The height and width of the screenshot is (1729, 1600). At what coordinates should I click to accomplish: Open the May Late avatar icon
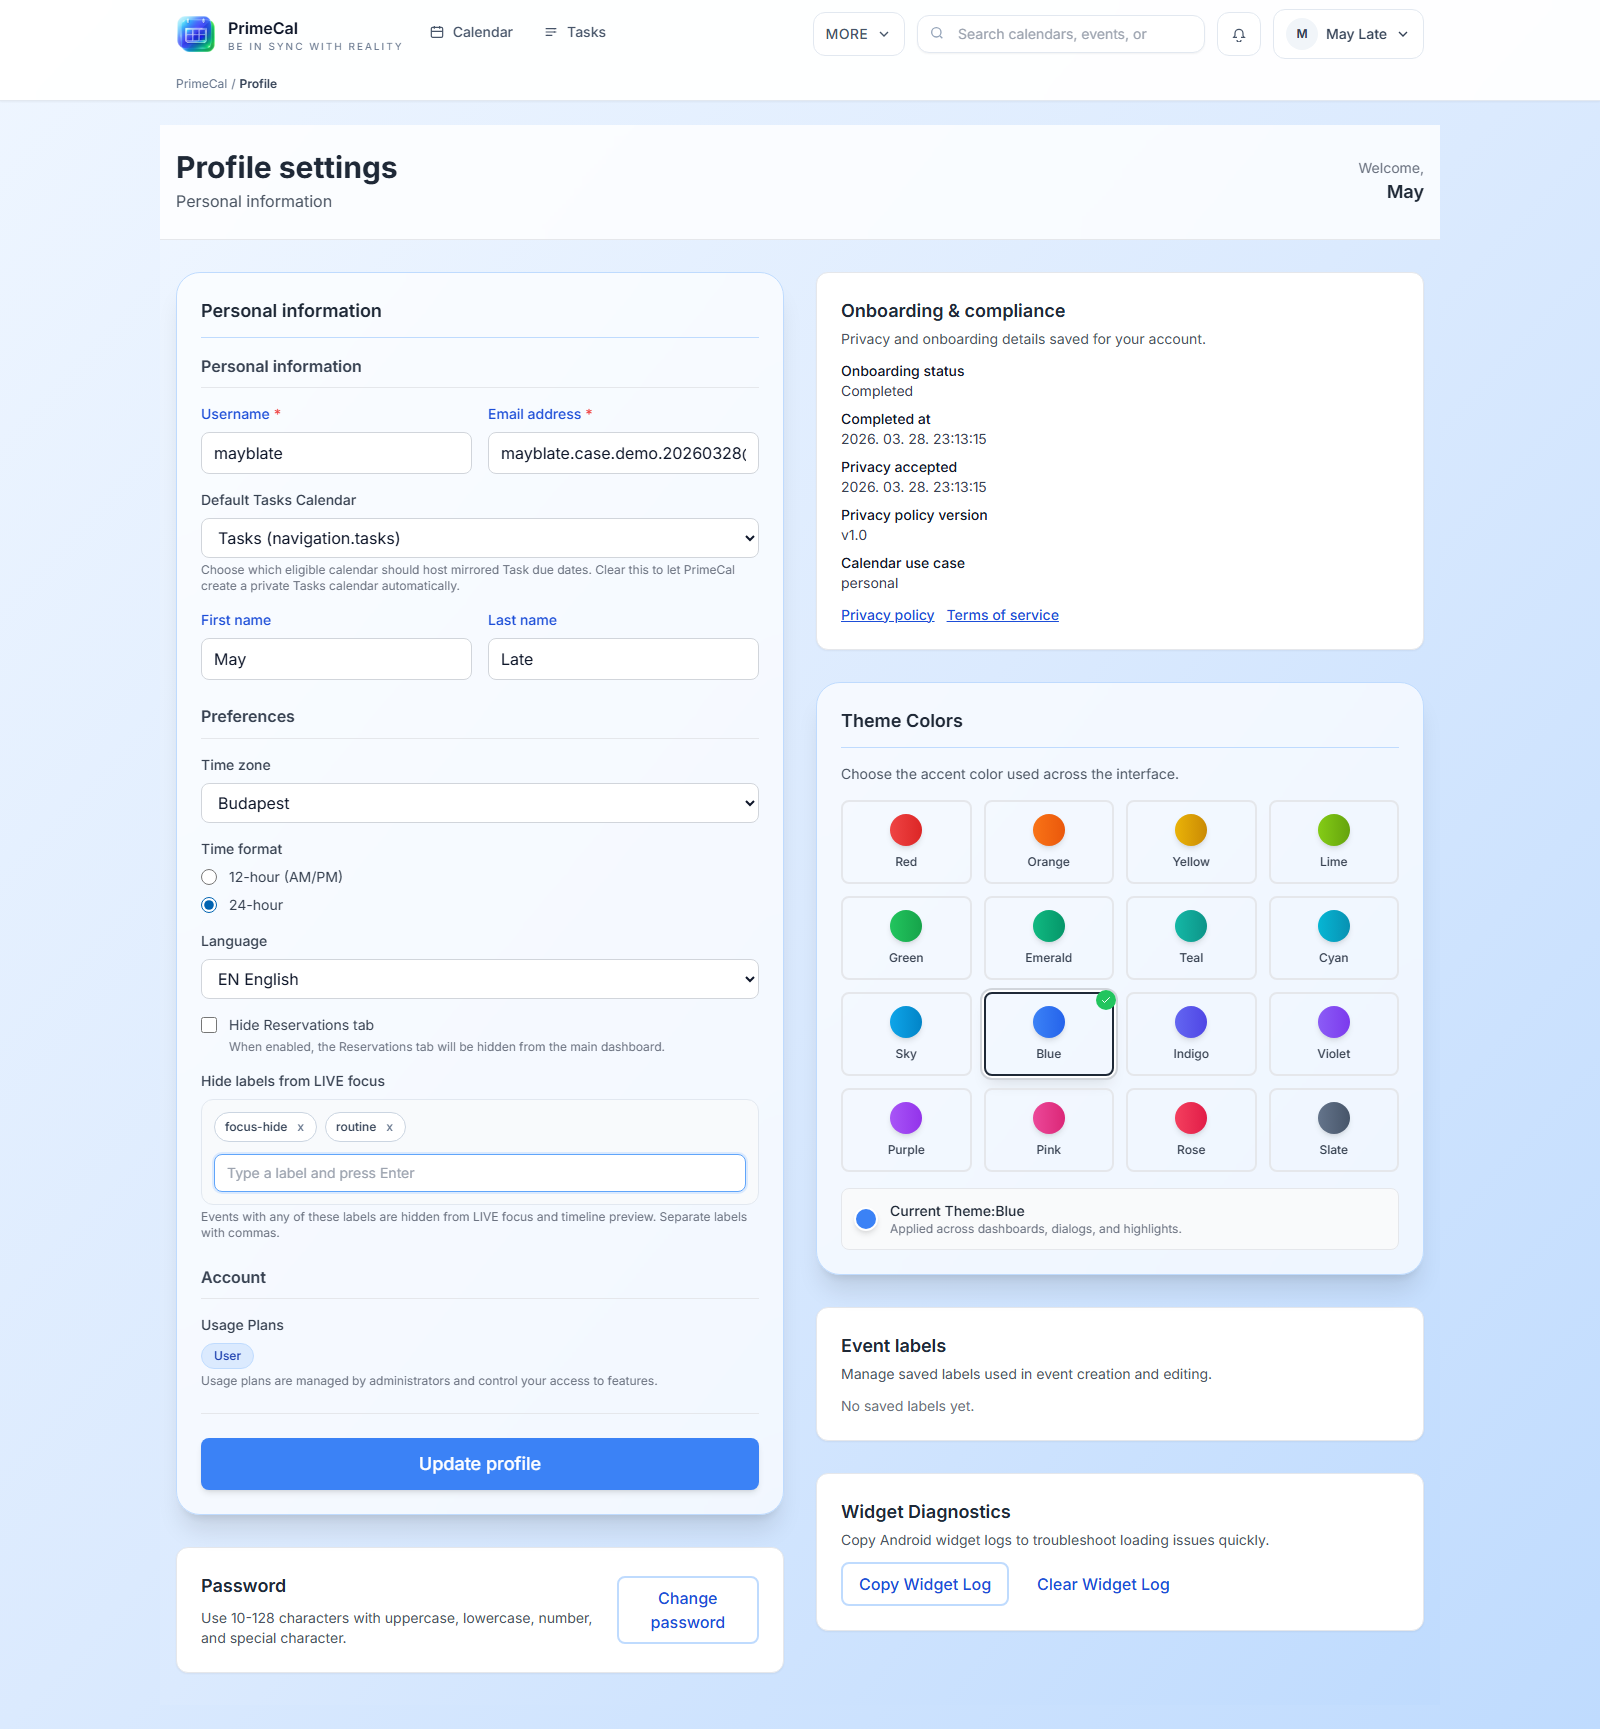[x=1301, y=33]
